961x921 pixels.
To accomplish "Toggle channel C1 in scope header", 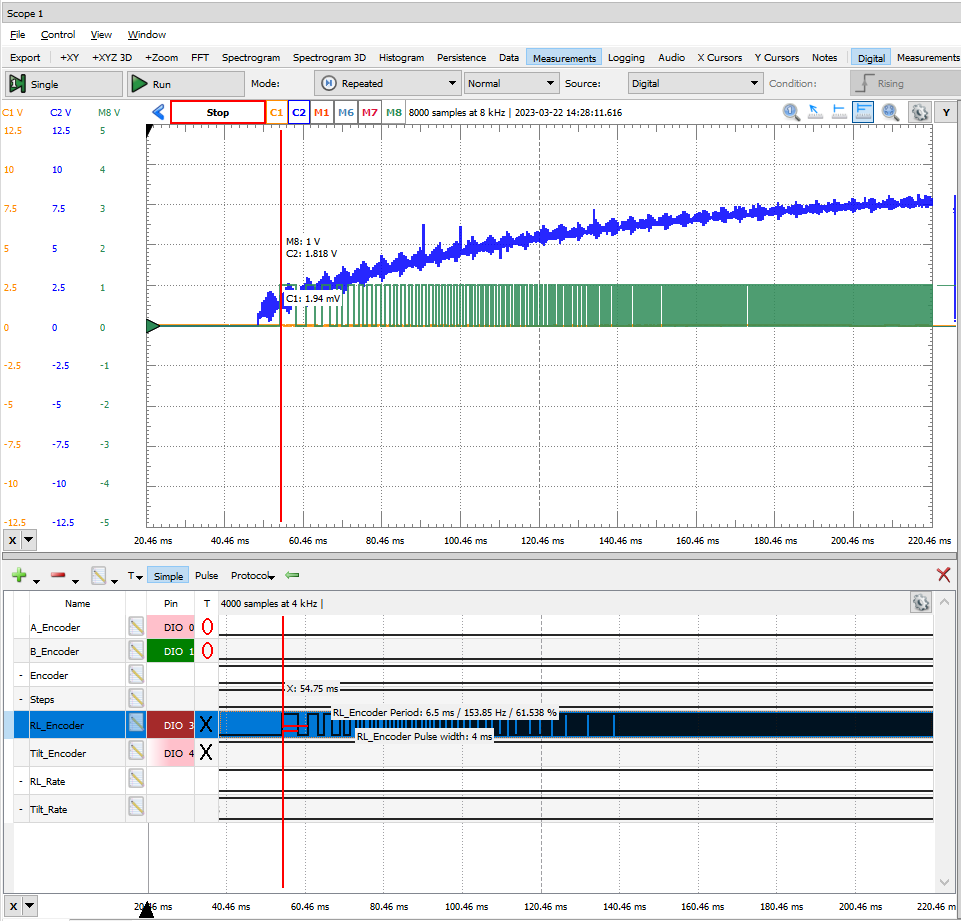I will pyautogui.click(x=276, y=112).
